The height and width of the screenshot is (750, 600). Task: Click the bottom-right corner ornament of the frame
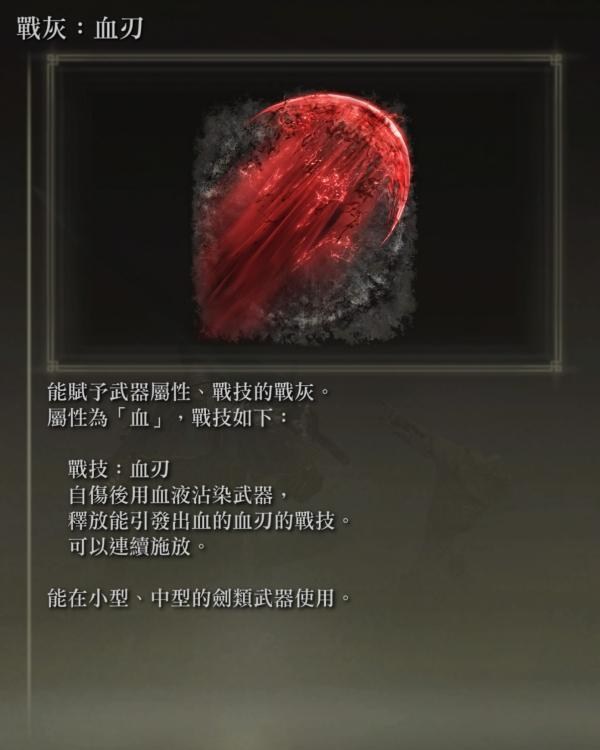click(556, 366)
